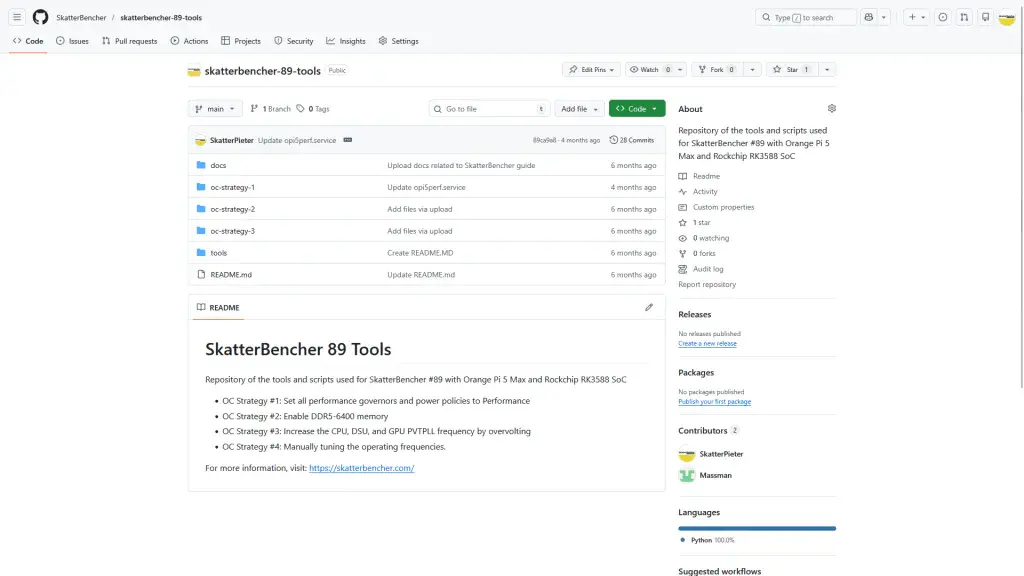Image resolution: width=1024 pixels, height=576 pixels.
Task: Switch to the Actions tab
Action: 189,41
